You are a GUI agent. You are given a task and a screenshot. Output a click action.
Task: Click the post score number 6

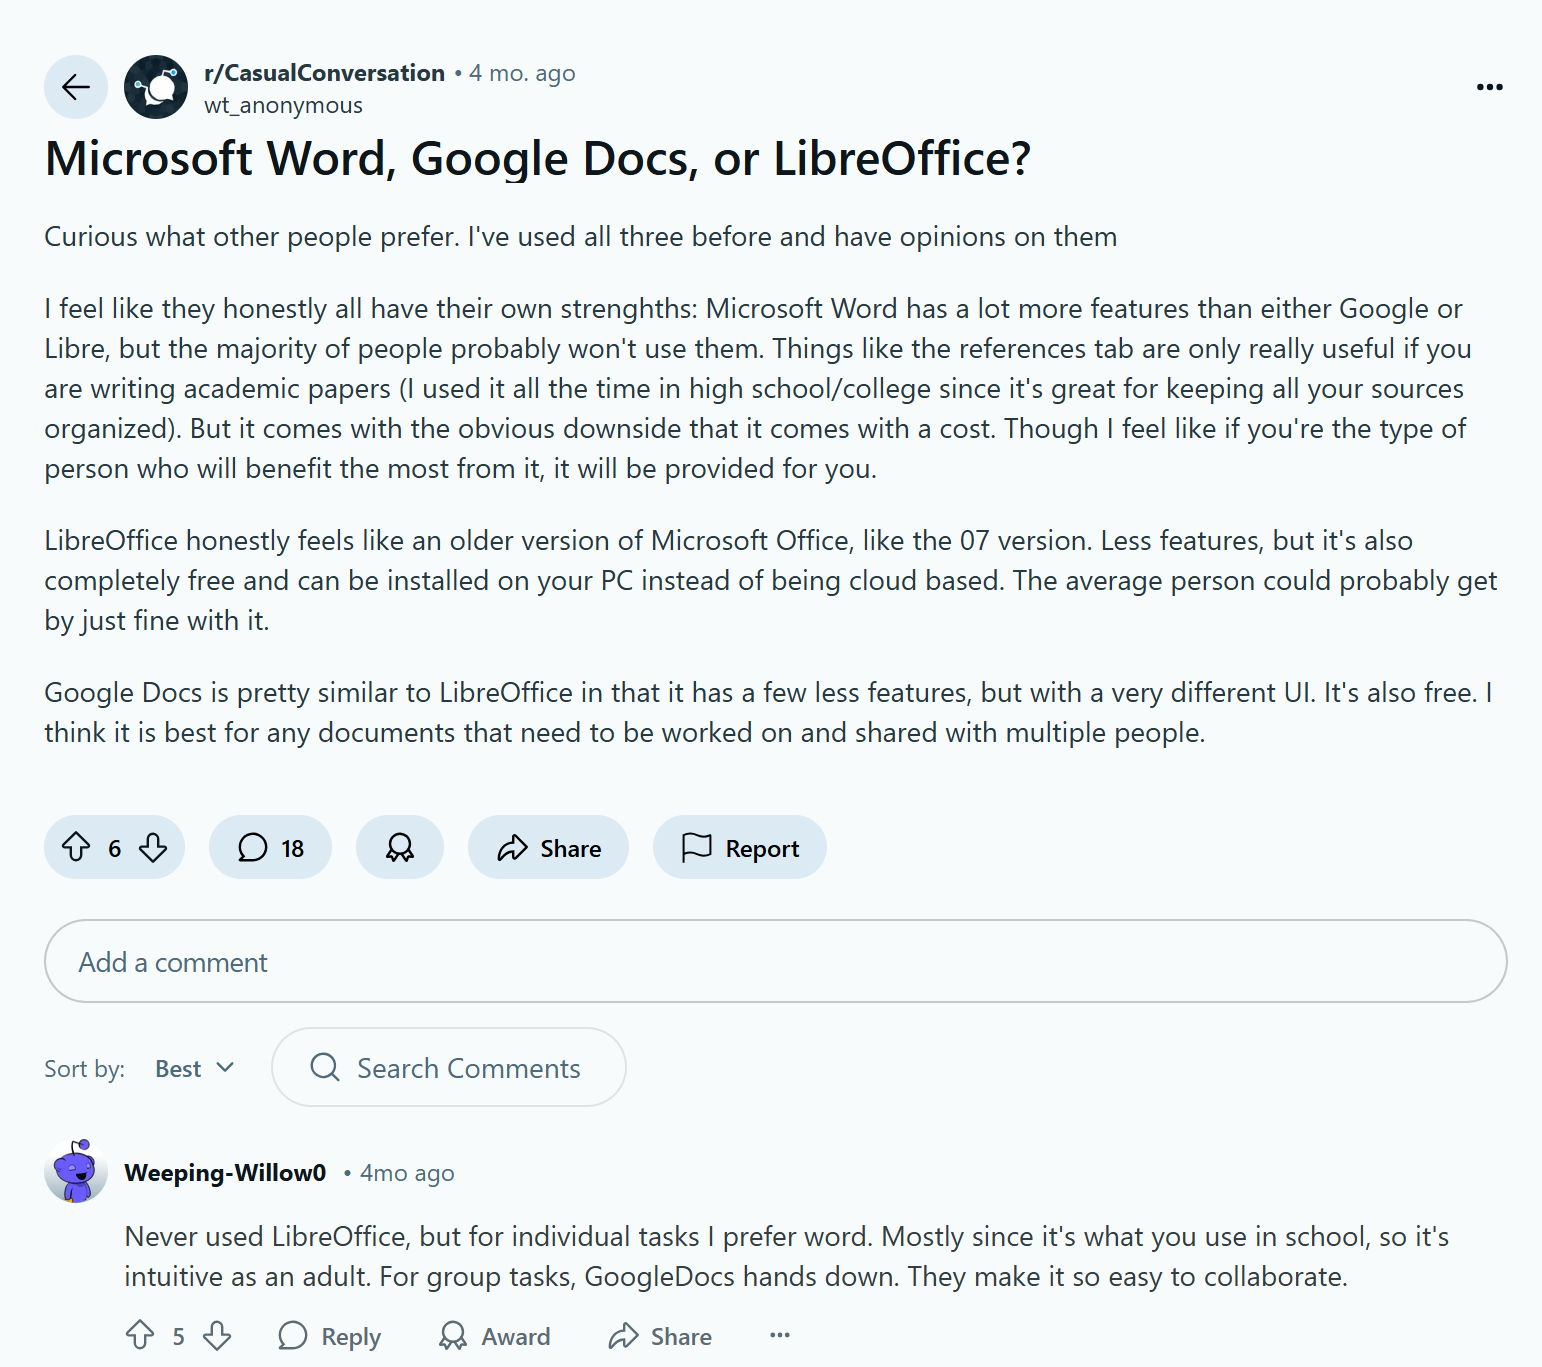click(x=115, y=848)
